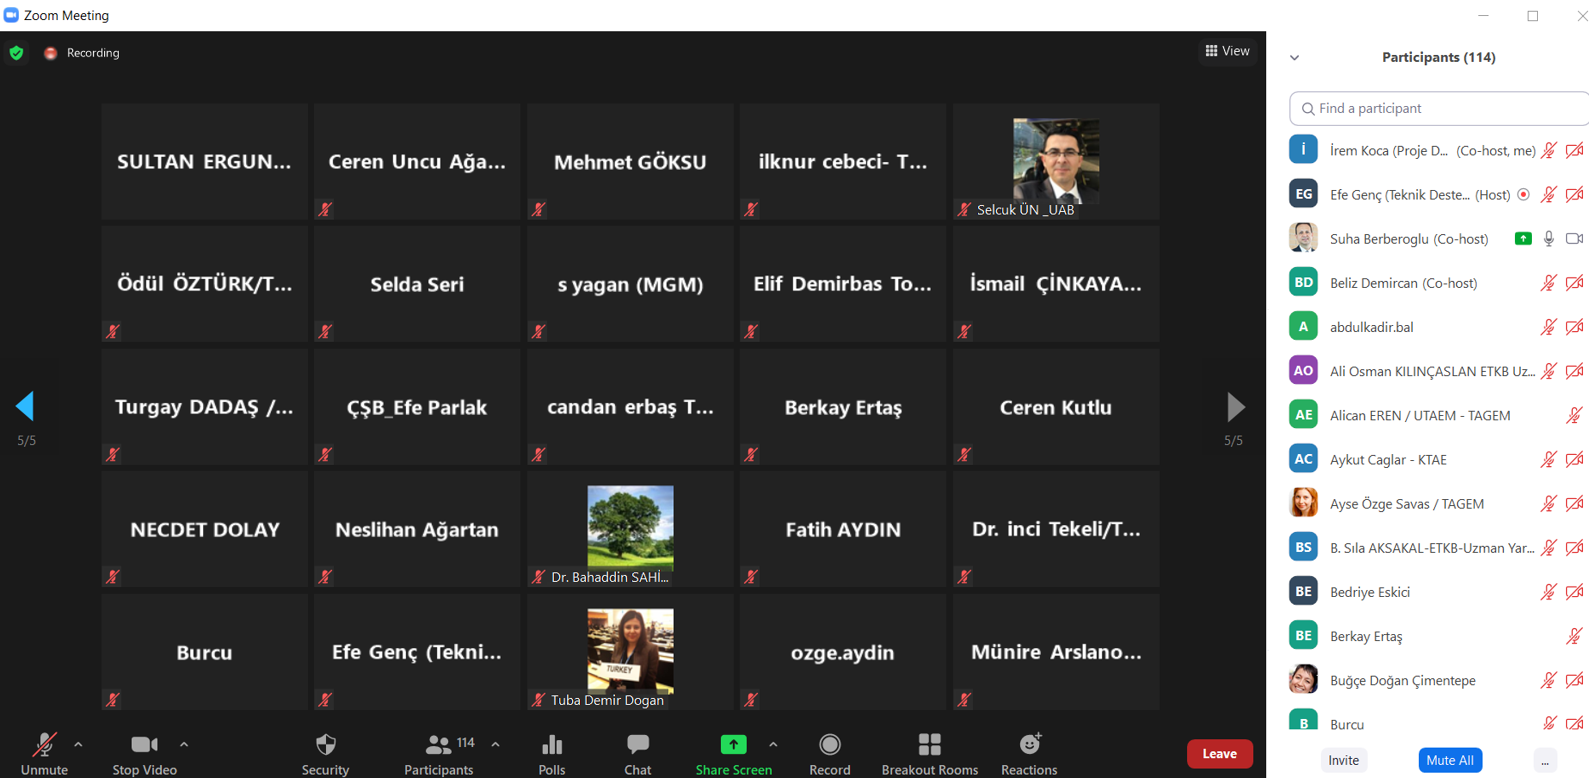Toggle Stop Video camera
The height and width of the screenshot is (778, 1589).
click(144, 753)
